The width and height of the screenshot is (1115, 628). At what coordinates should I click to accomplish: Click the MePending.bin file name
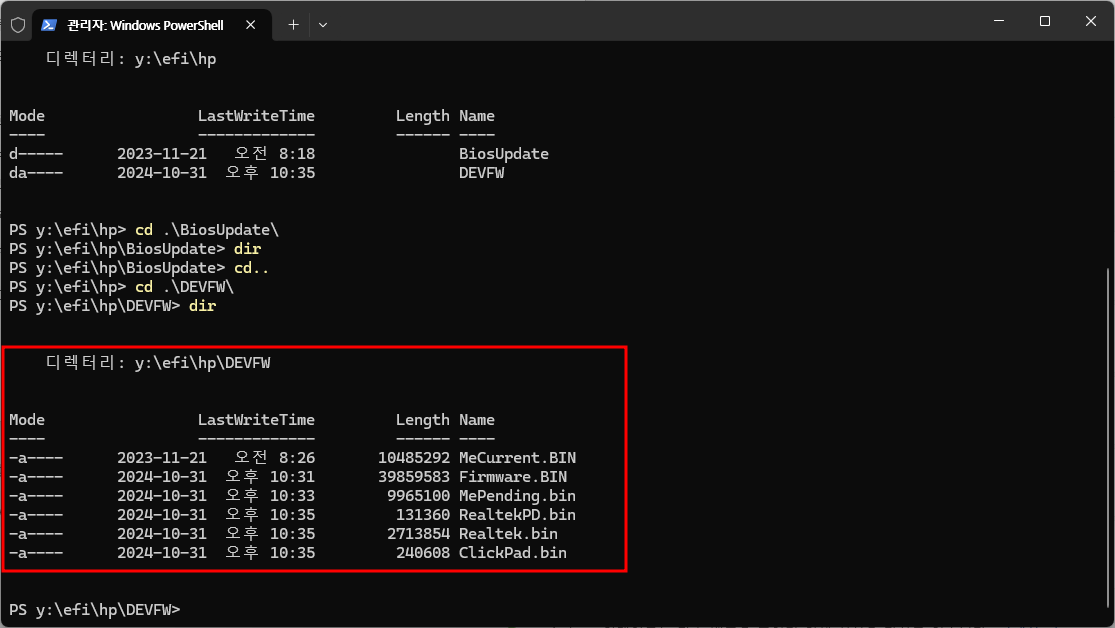[x=517, y=496]
